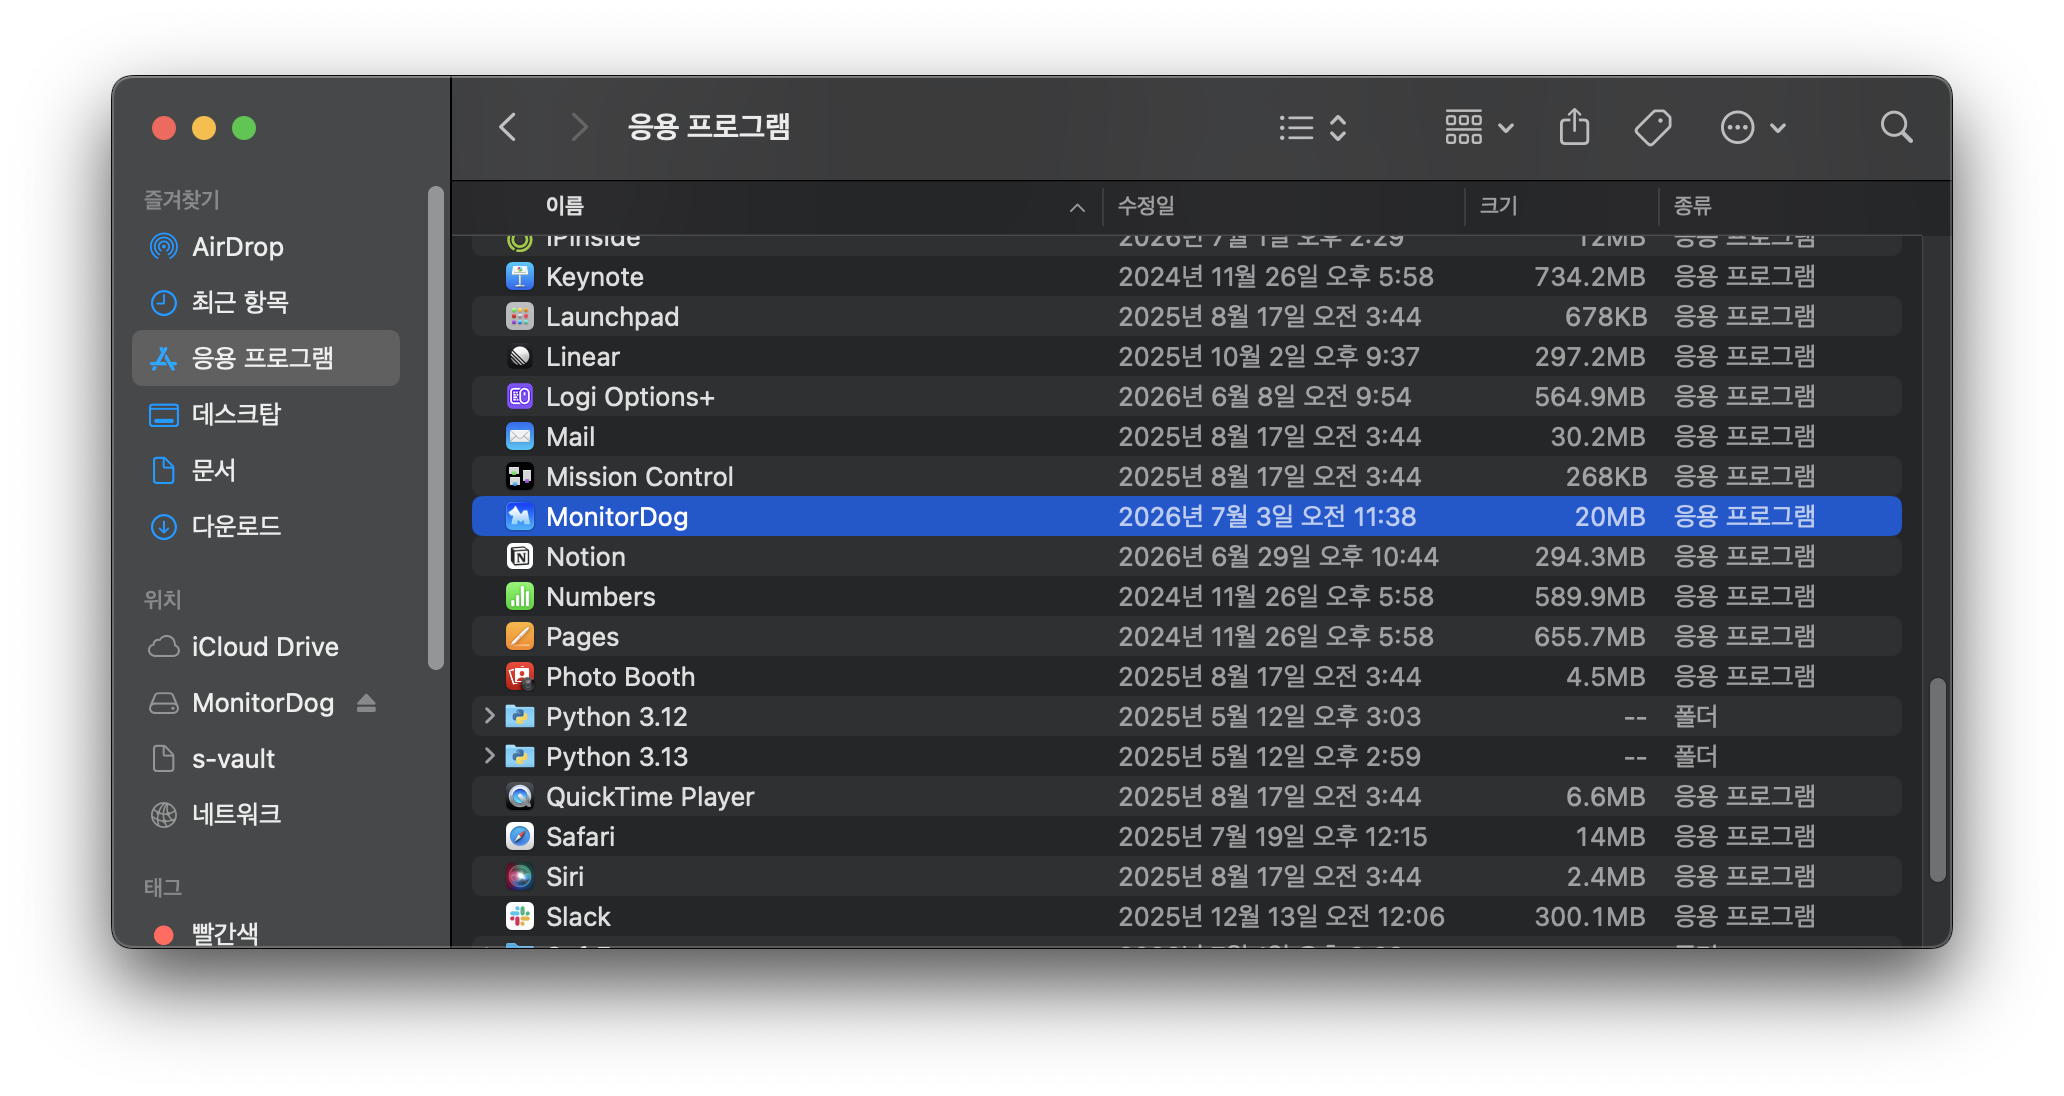
Task: Expand the Python 3.13 folder
Action: coord(488,755)
